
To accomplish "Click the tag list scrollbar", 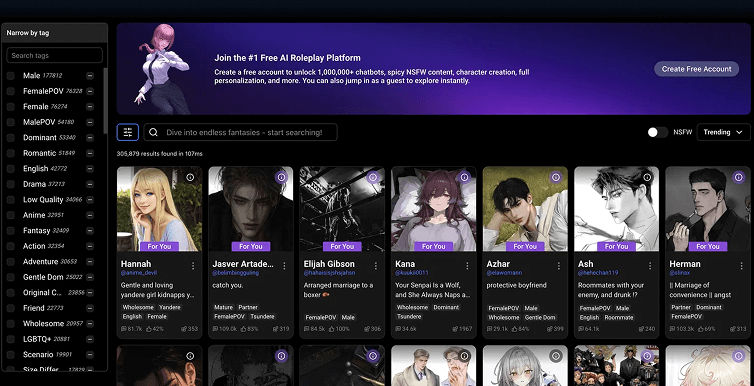I will click(105, 101).
